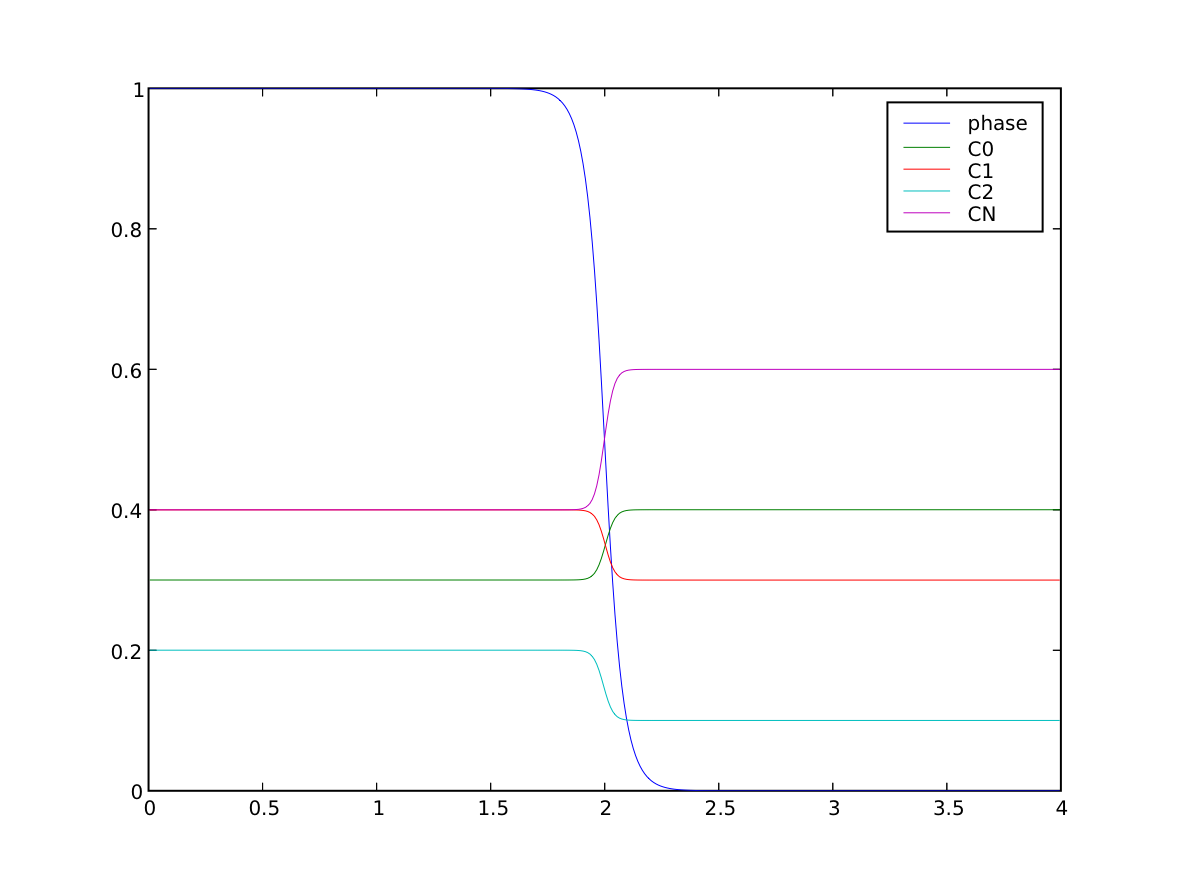Click the green line sample beside C0

click(x=926, y=148)
